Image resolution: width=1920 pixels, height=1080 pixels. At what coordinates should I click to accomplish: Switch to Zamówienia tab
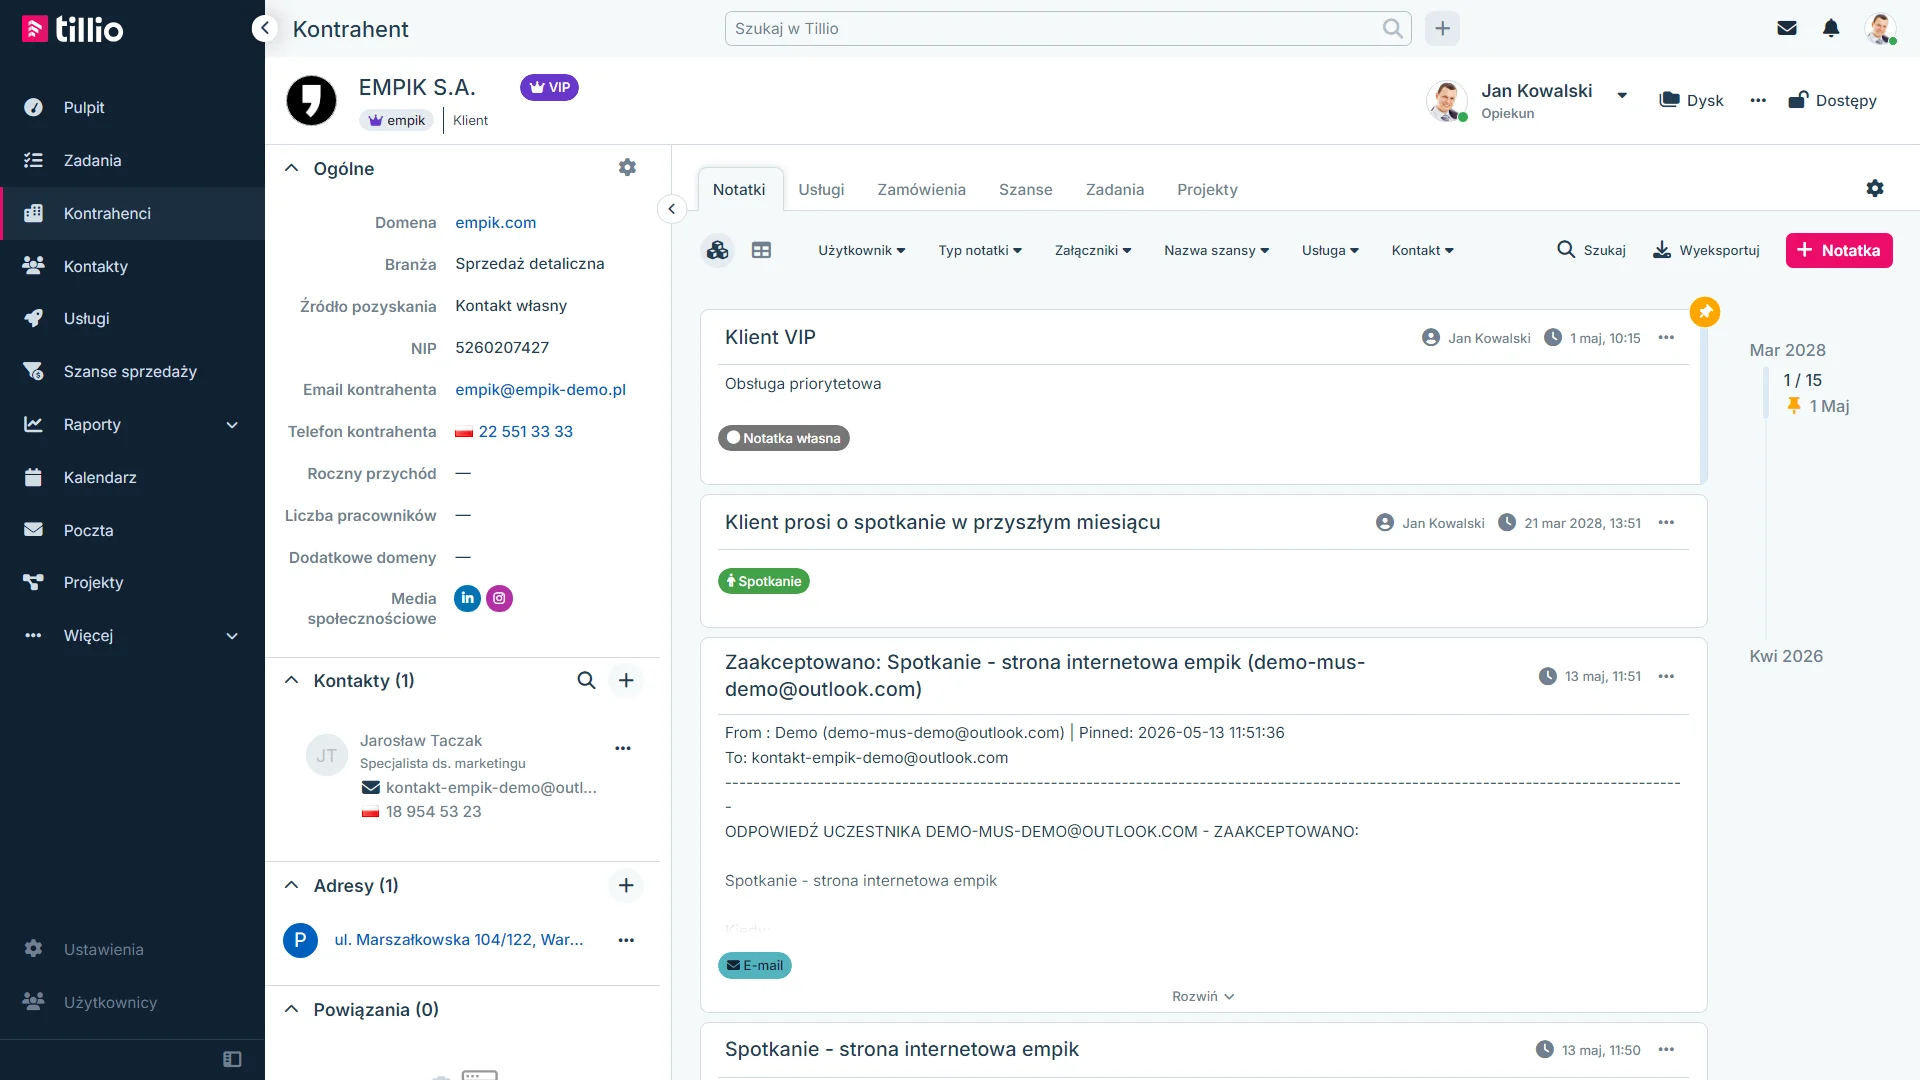(921, 189)
